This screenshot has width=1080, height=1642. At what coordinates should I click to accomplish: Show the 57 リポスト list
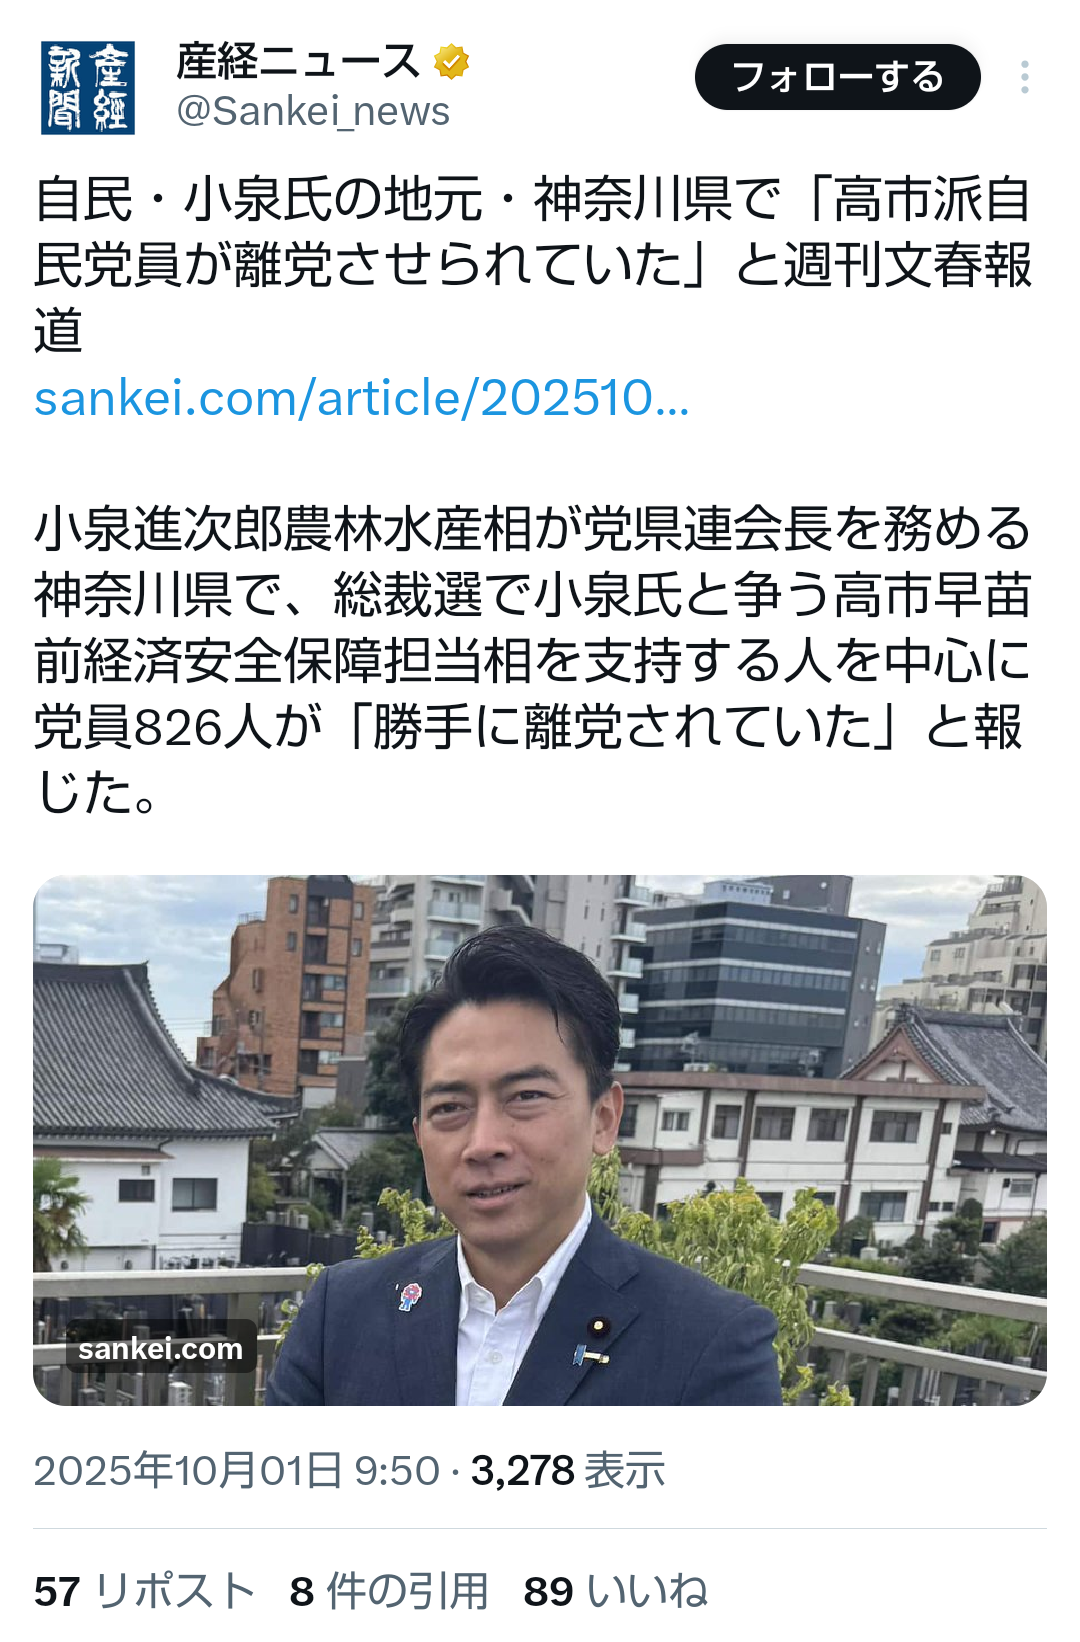(x=144, y=1591)
